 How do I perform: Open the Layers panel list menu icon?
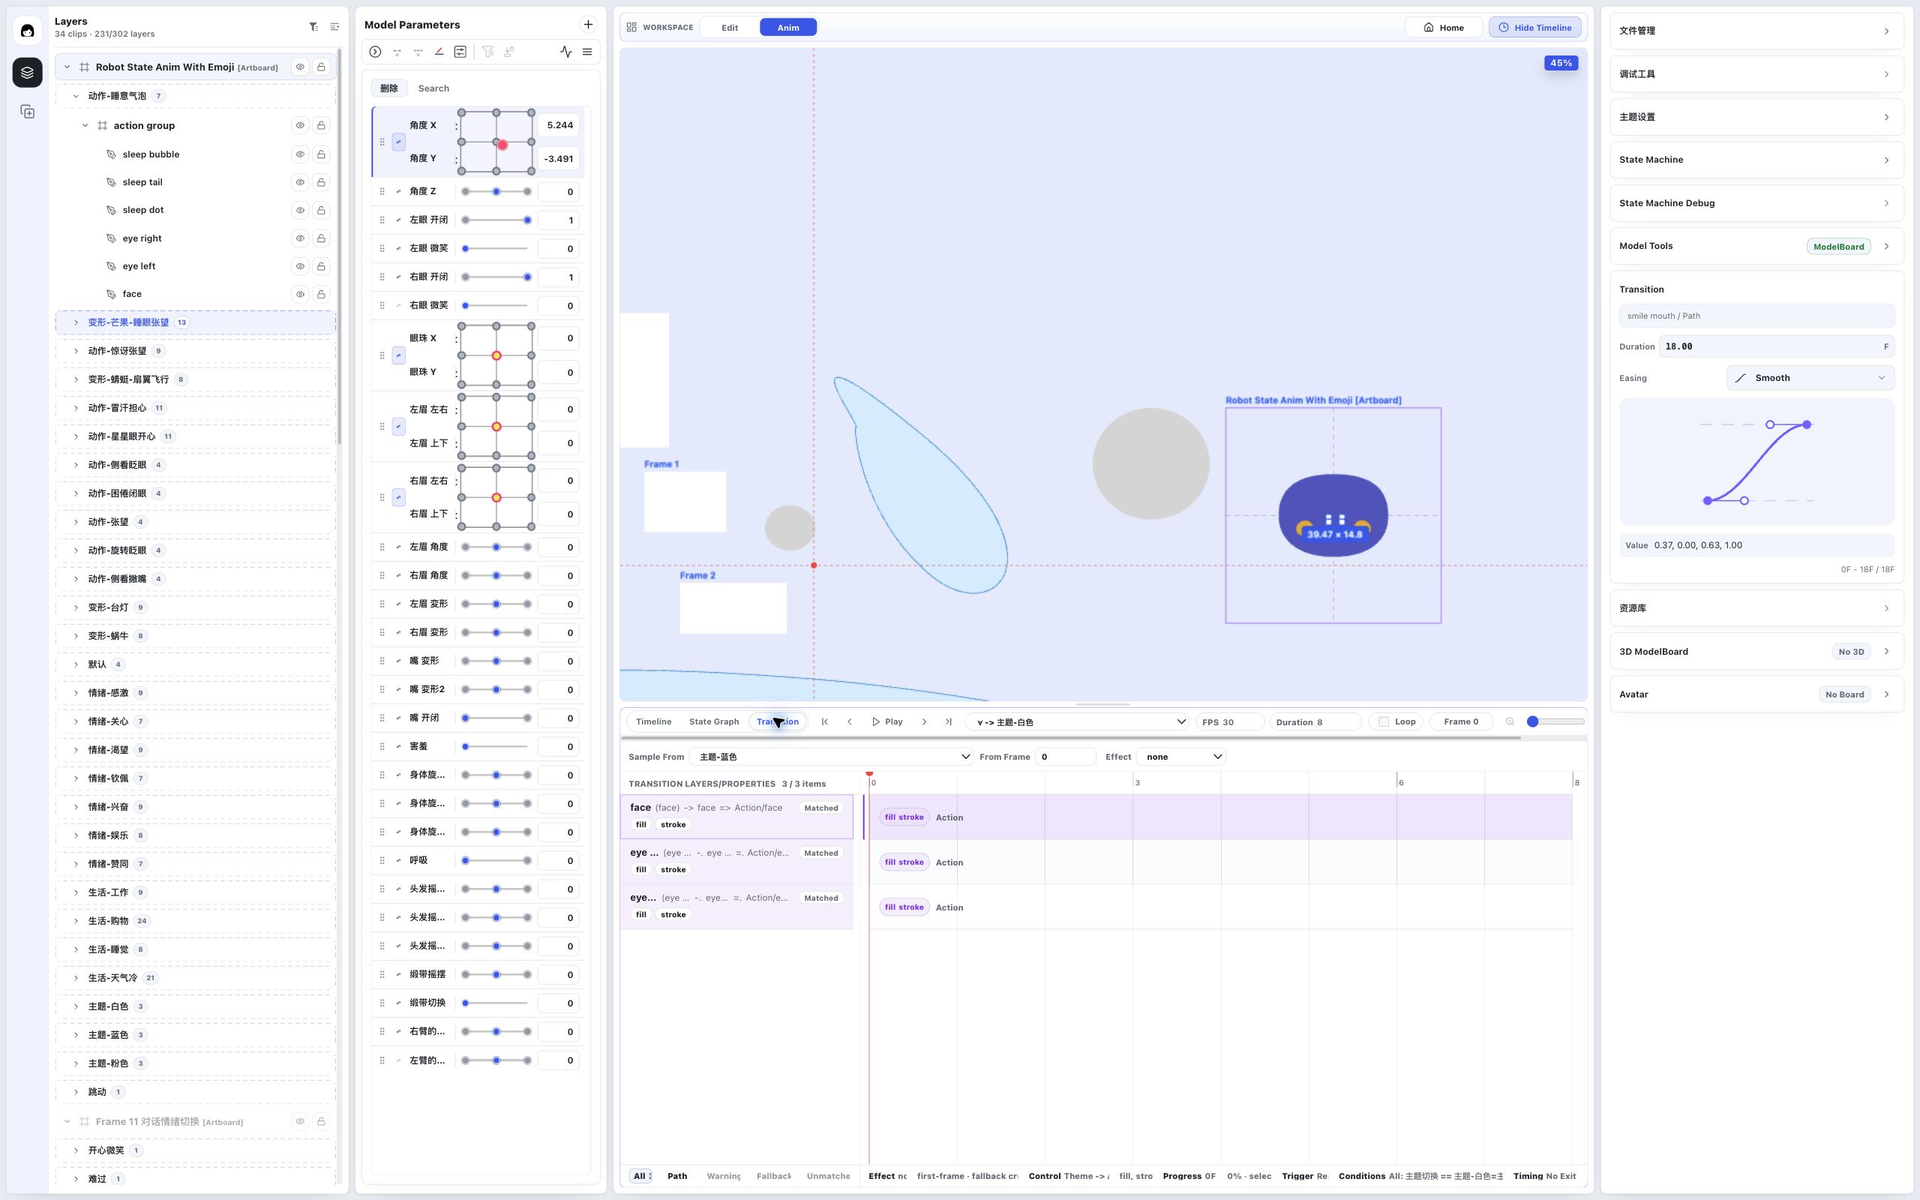335,27
